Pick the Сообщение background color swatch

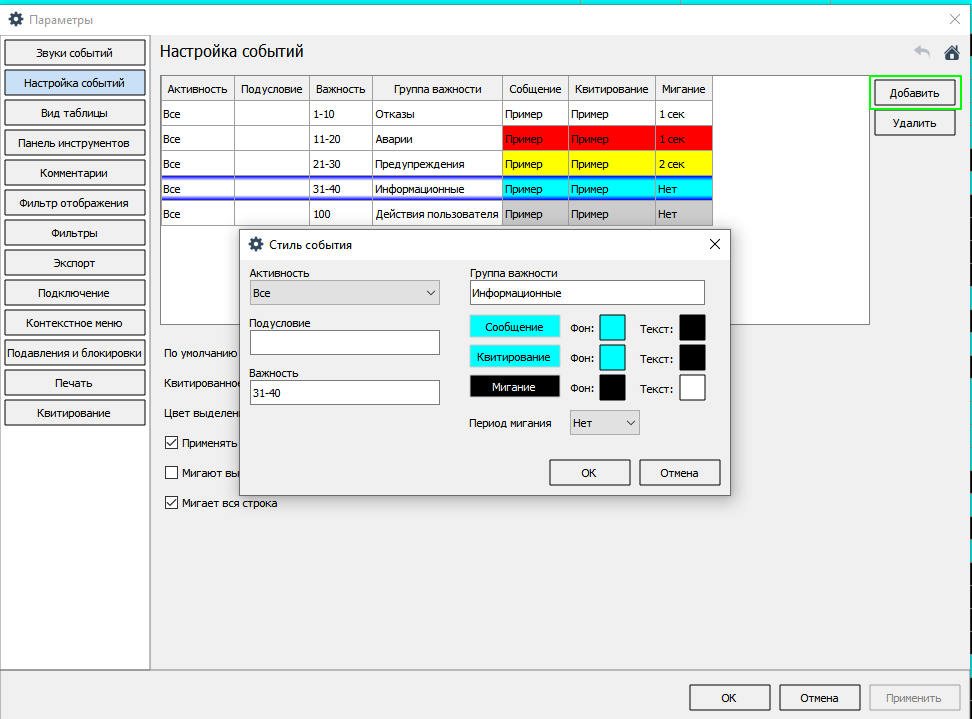coord(612,328)
